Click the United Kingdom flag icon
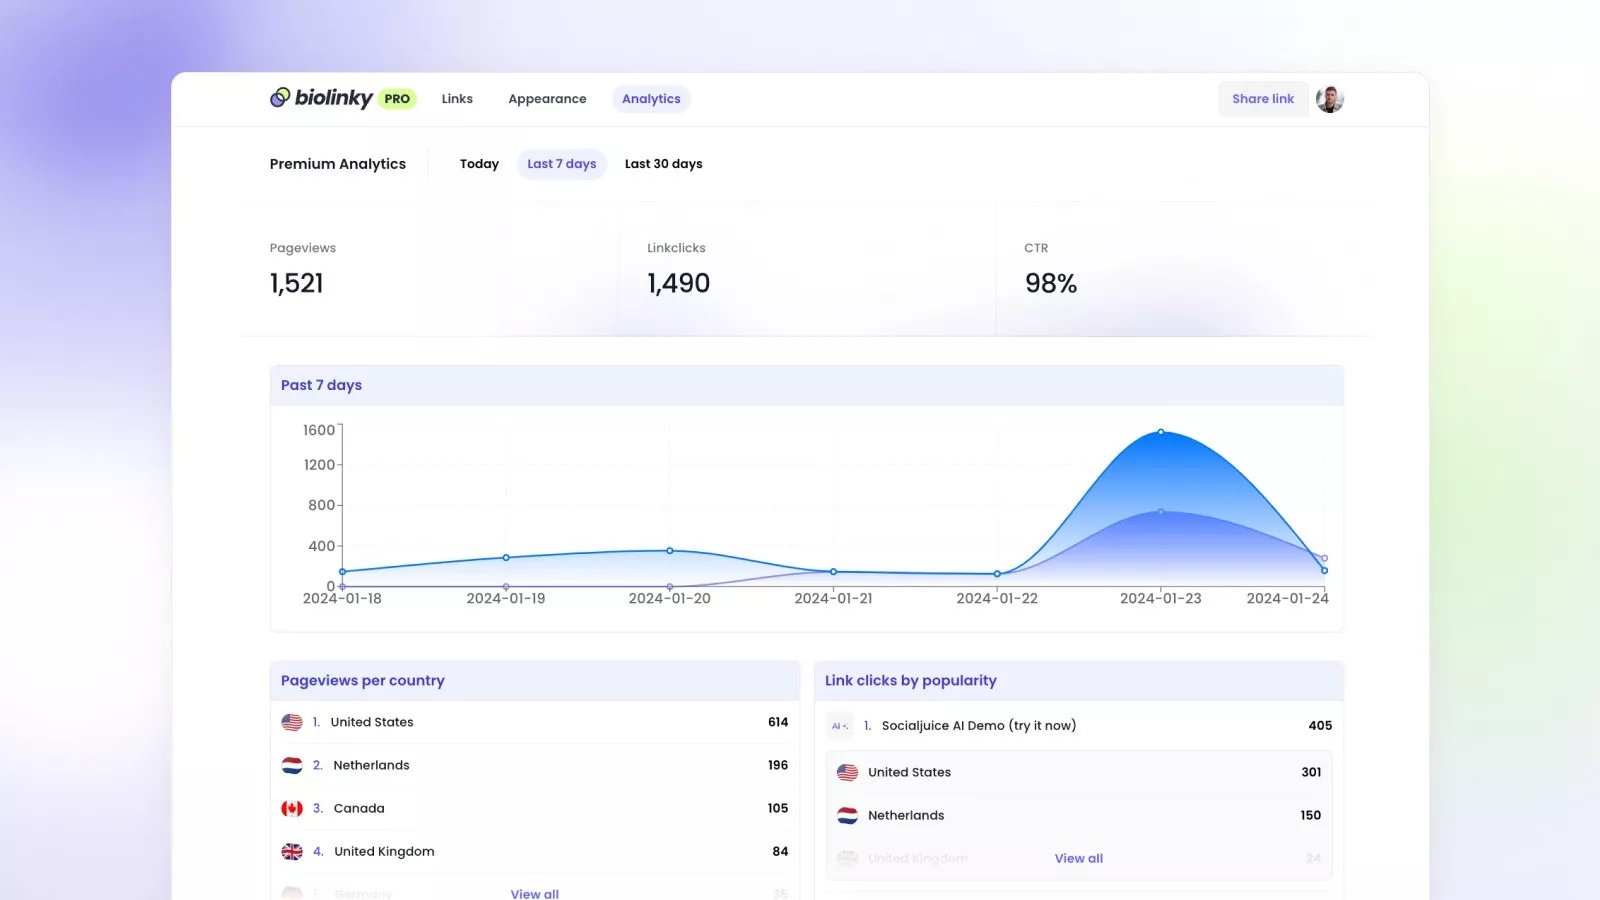The image size is (1600, 900). click(x=292, y=852)
